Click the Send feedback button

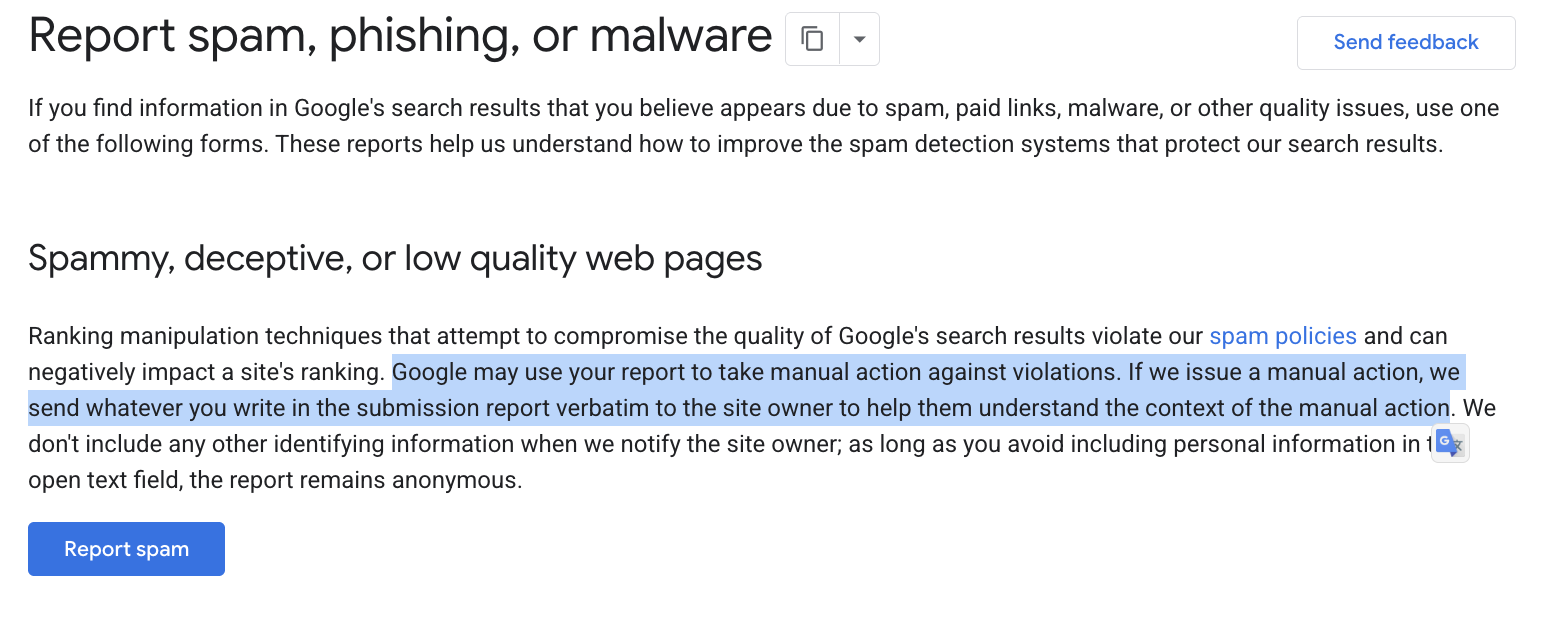[x=1405, y=42]
